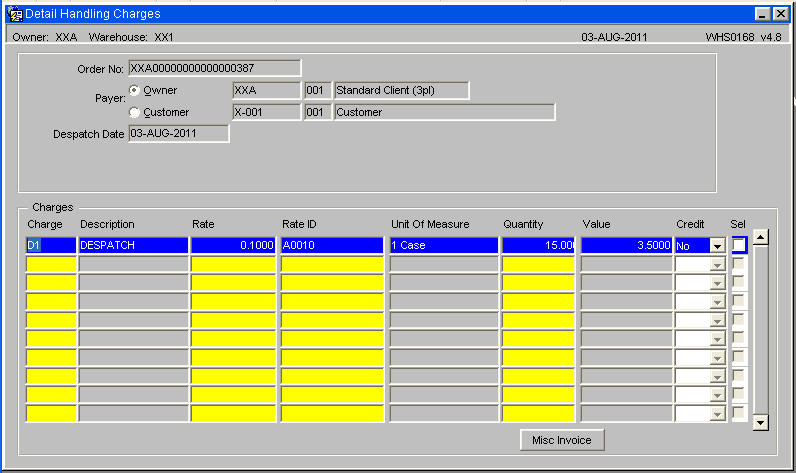The height and width of the screenshot is (473, 796).
Task: Click the Charge cell containing D1
Action: pyautogui.click(x=51, y=245)
